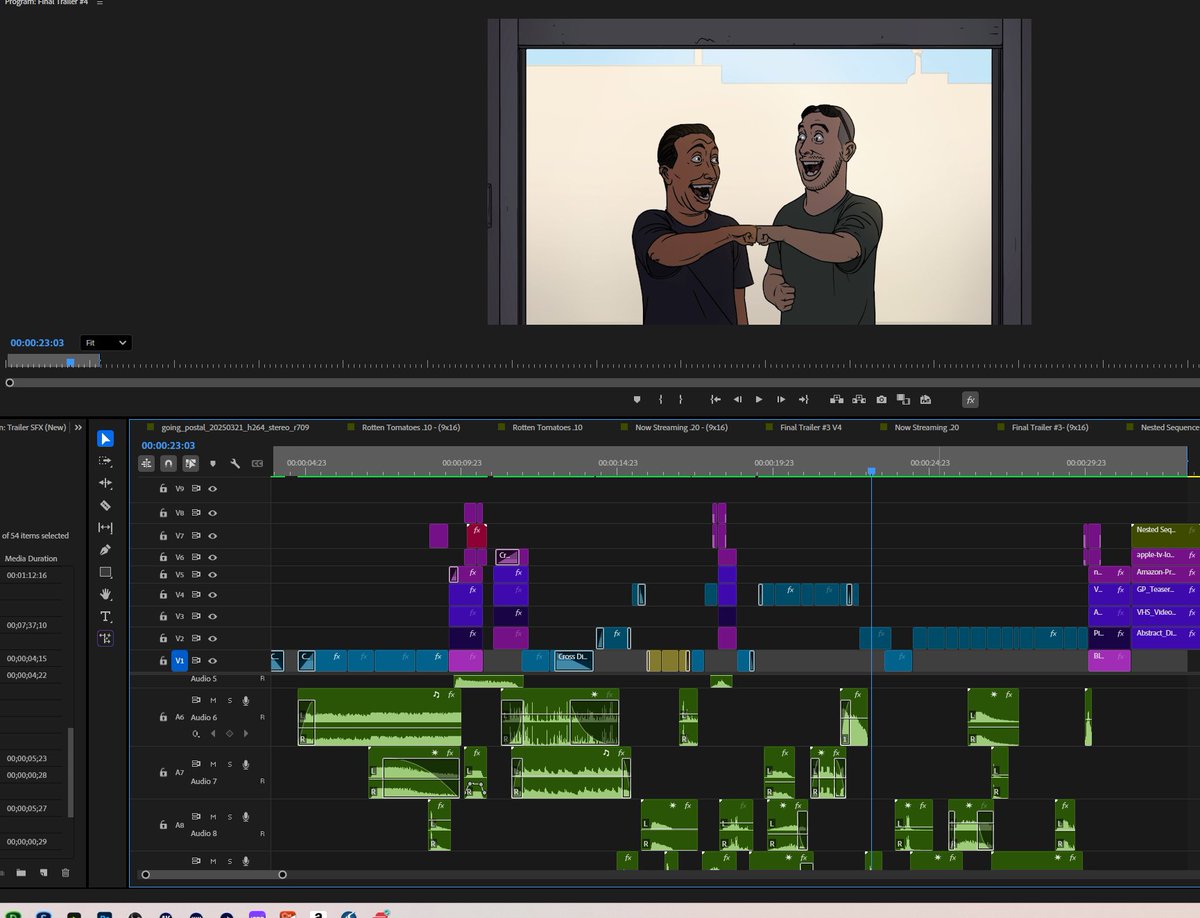Click the Extract button

click(859, 399)
